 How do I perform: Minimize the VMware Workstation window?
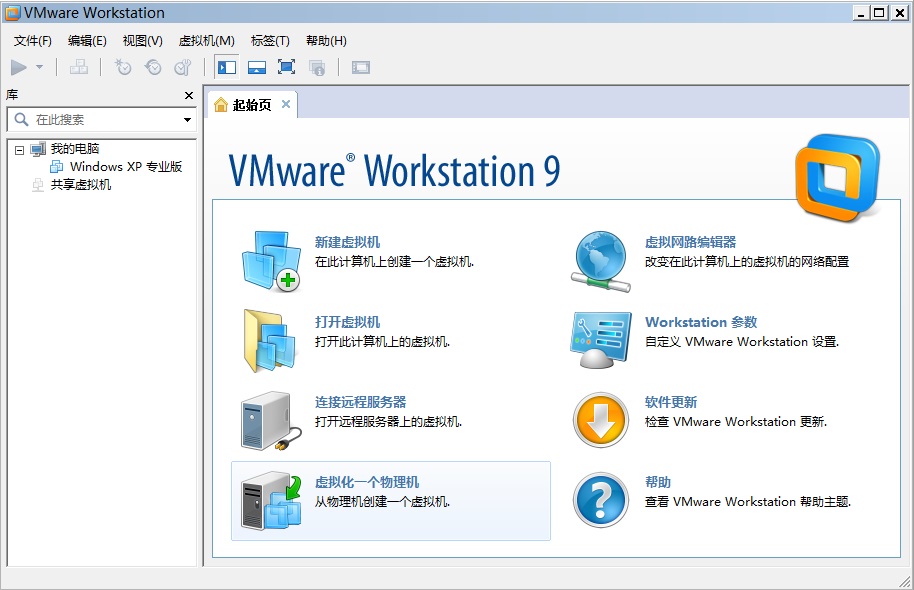[860, 13]
